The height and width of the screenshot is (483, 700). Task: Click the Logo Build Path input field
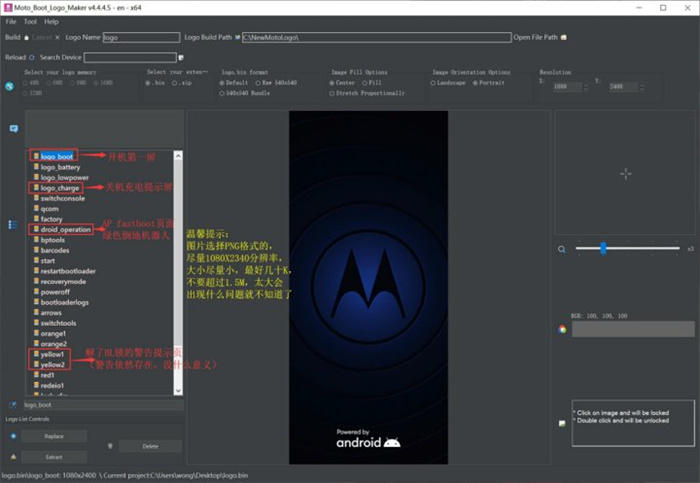click(375, 37)
